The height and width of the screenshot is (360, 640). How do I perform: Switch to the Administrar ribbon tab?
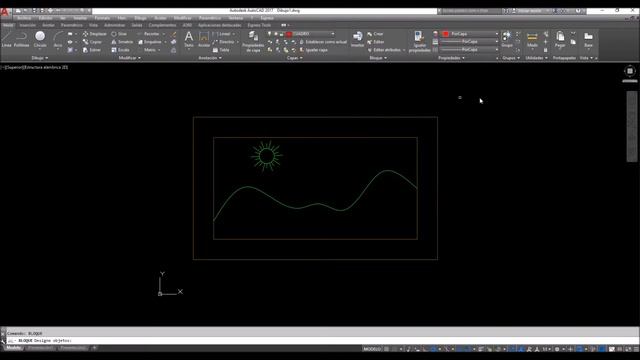(x=114, y=25)
